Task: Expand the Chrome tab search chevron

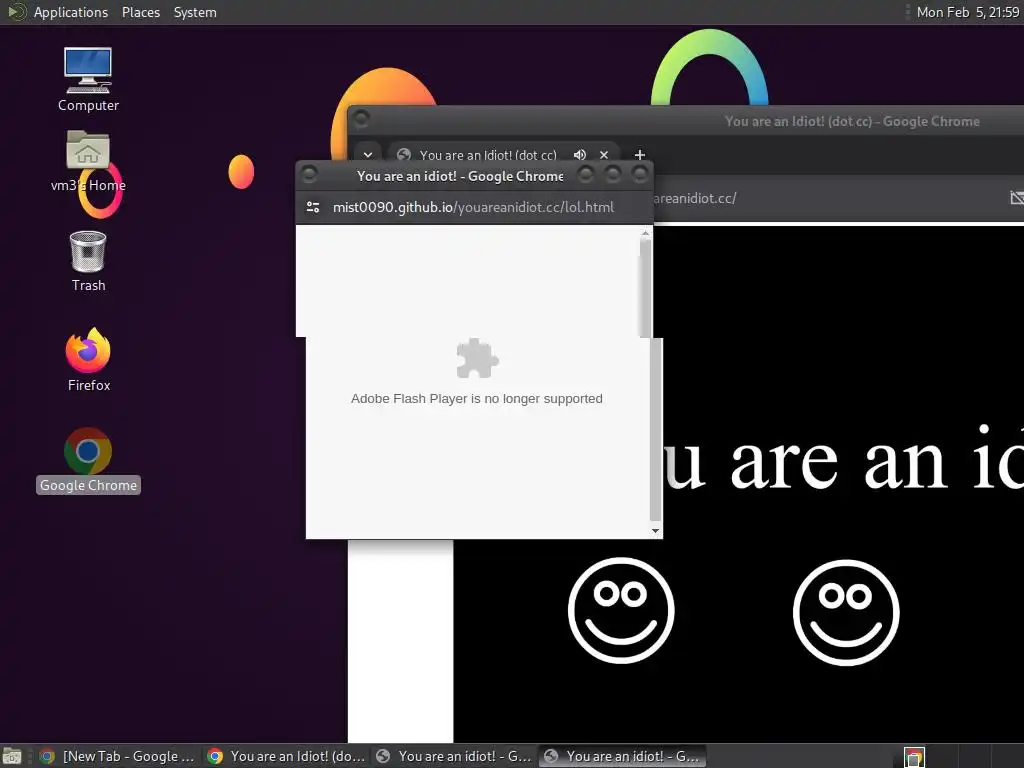Action: click(x=368, y=155)
